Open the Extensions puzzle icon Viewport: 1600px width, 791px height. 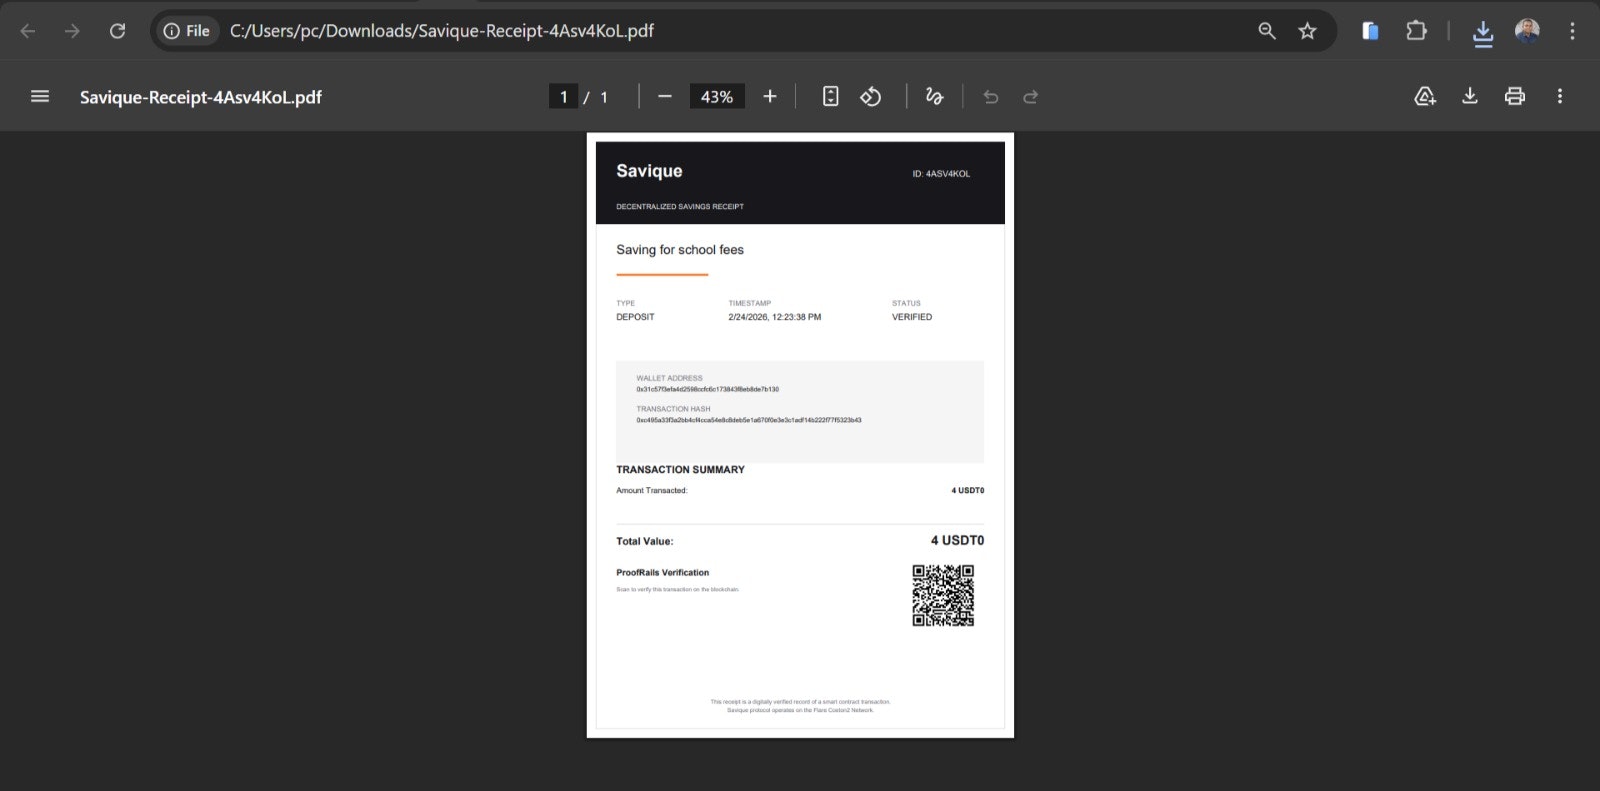(1416, 31)
